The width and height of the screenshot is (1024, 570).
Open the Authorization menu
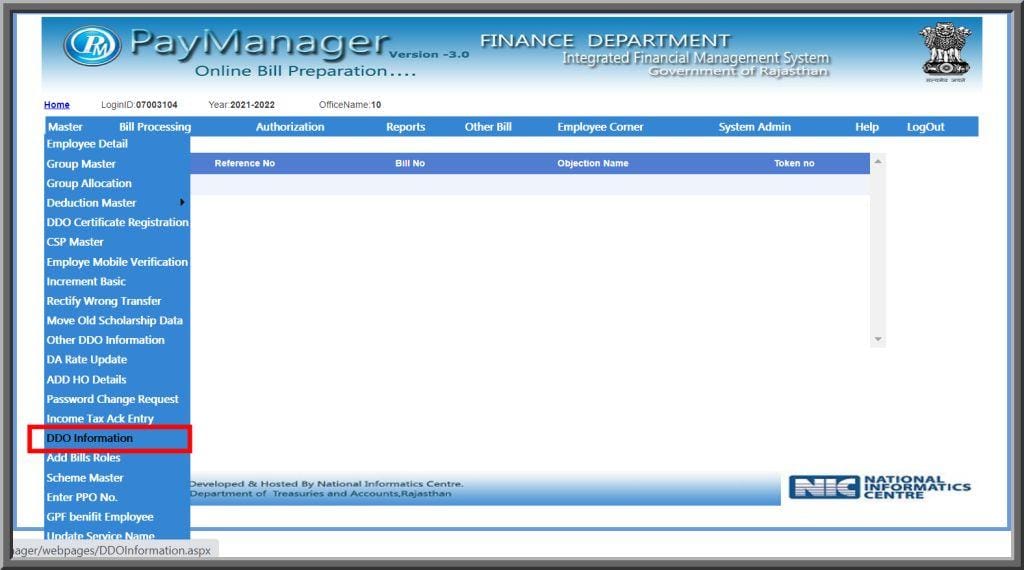[290, 127]
